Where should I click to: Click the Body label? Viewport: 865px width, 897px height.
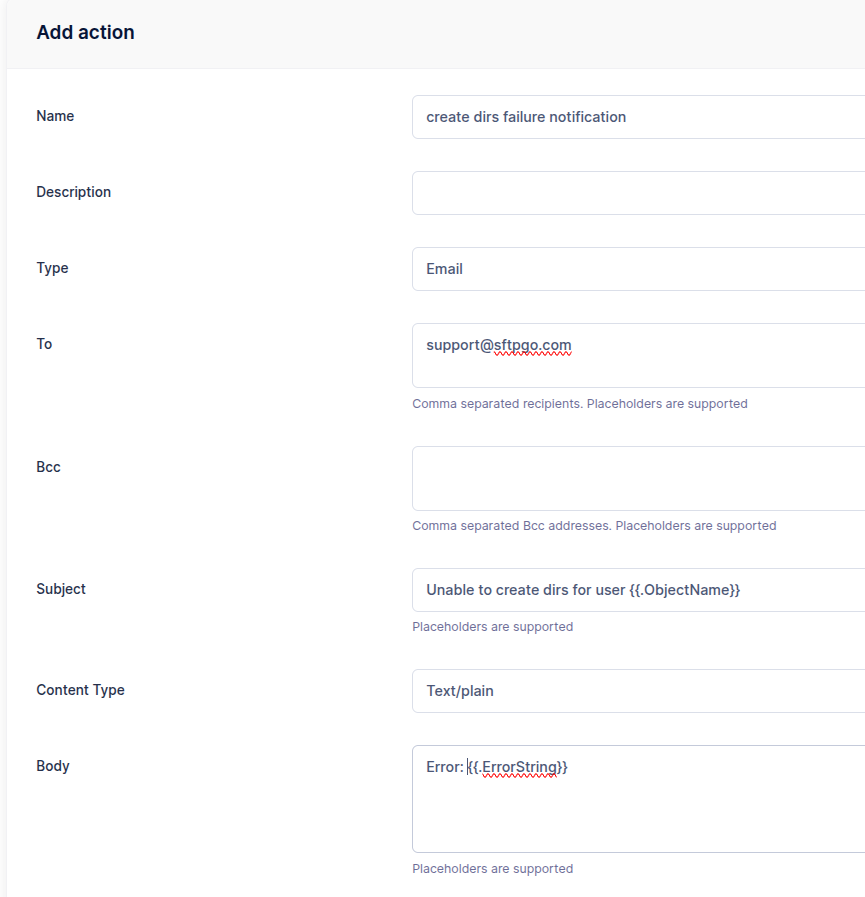(53, 766)
